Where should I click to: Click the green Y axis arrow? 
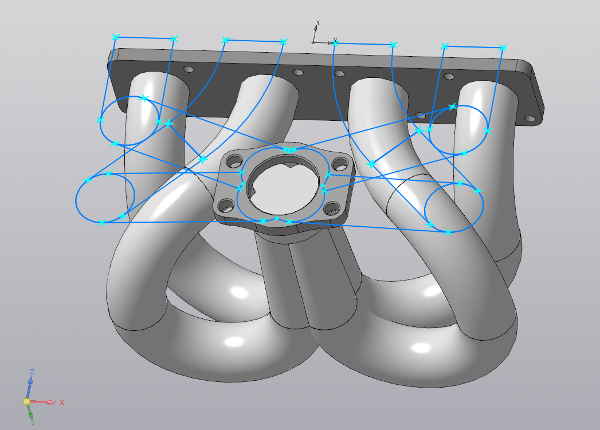31,414
